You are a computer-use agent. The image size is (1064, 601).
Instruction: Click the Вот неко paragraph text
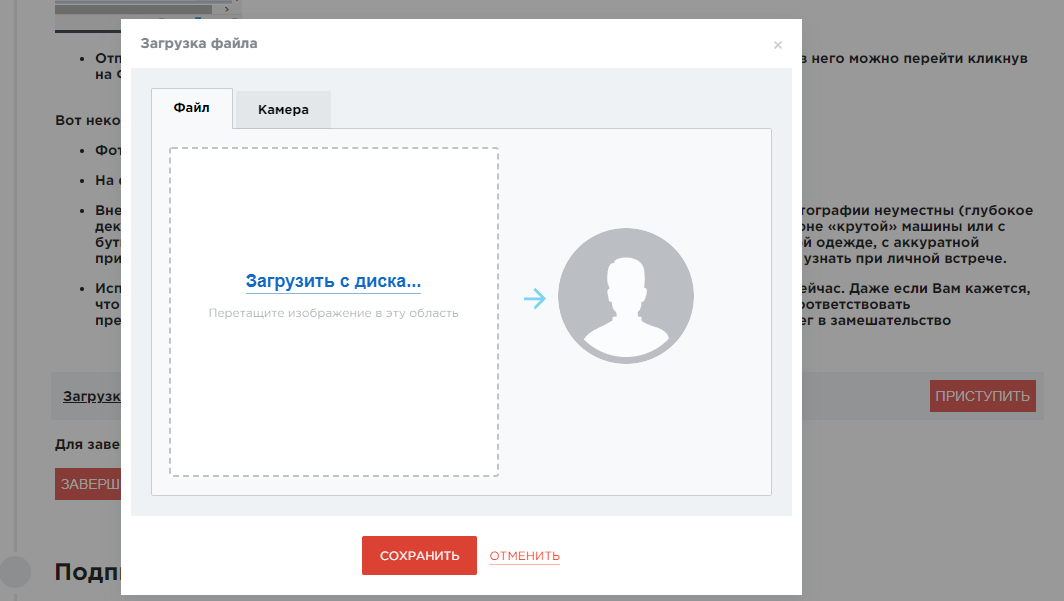(88, 120)
